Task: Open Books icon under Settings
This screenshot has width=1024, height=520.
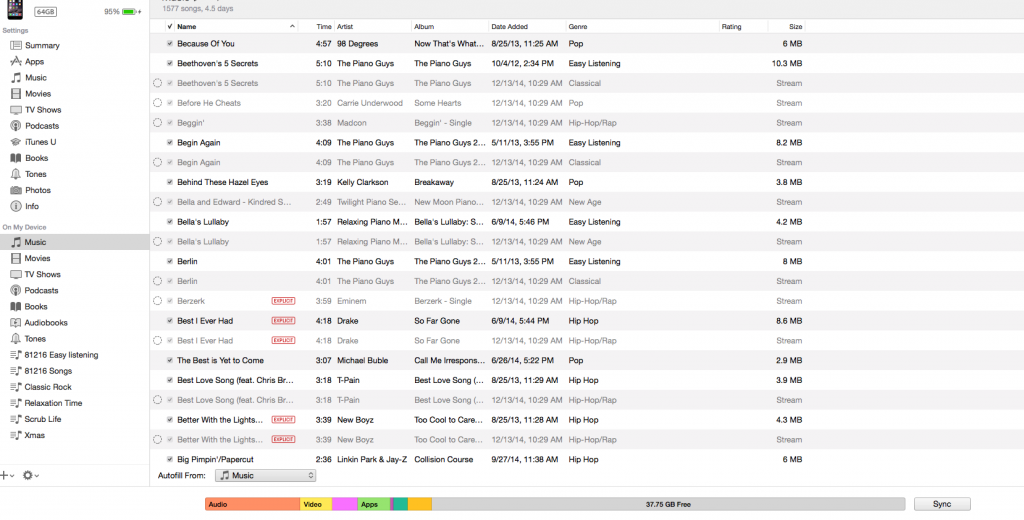Action: tap(16, 158)
